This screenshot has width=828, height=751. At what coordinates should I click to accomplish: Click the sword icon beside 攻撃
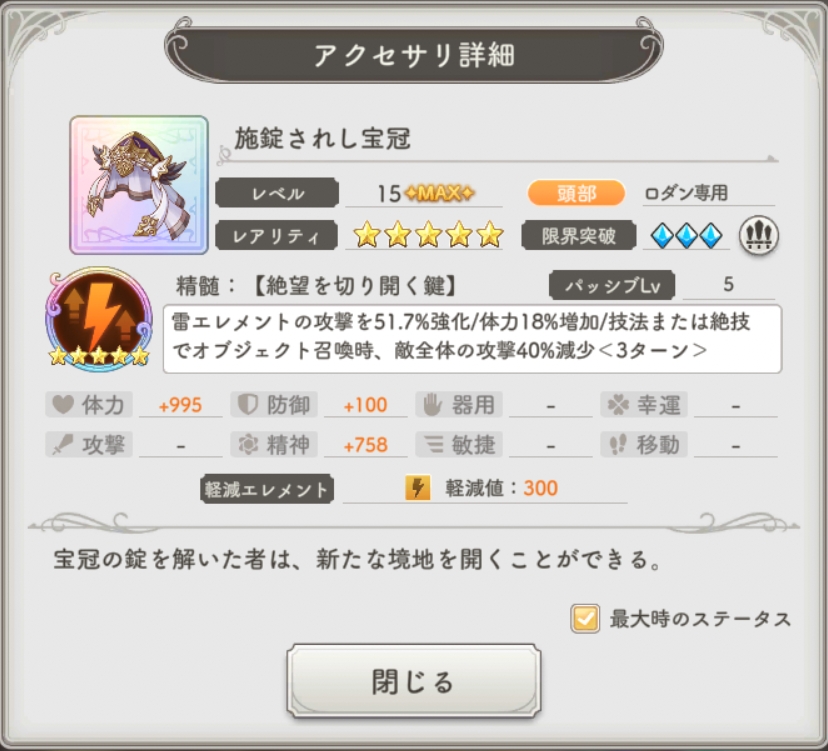point(63,445)
